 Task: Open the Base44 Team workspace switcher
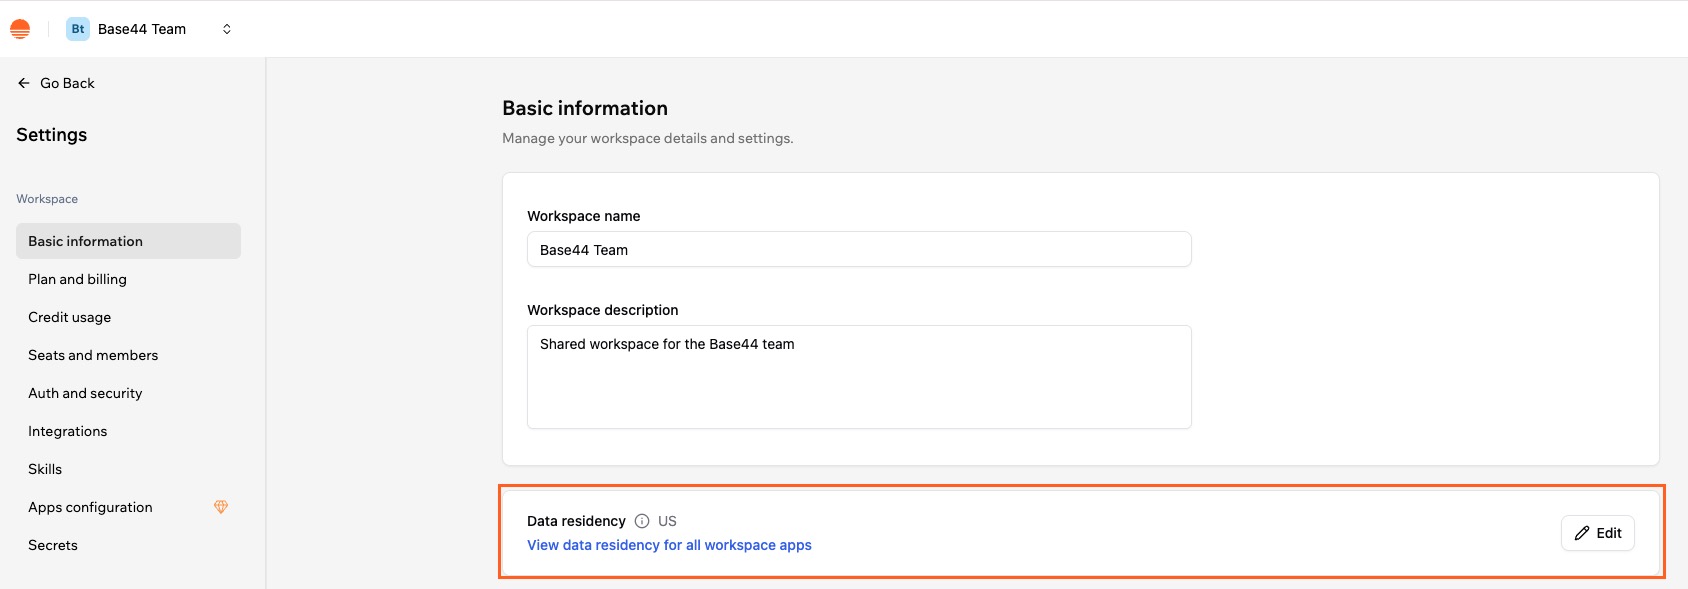(150, 29)
